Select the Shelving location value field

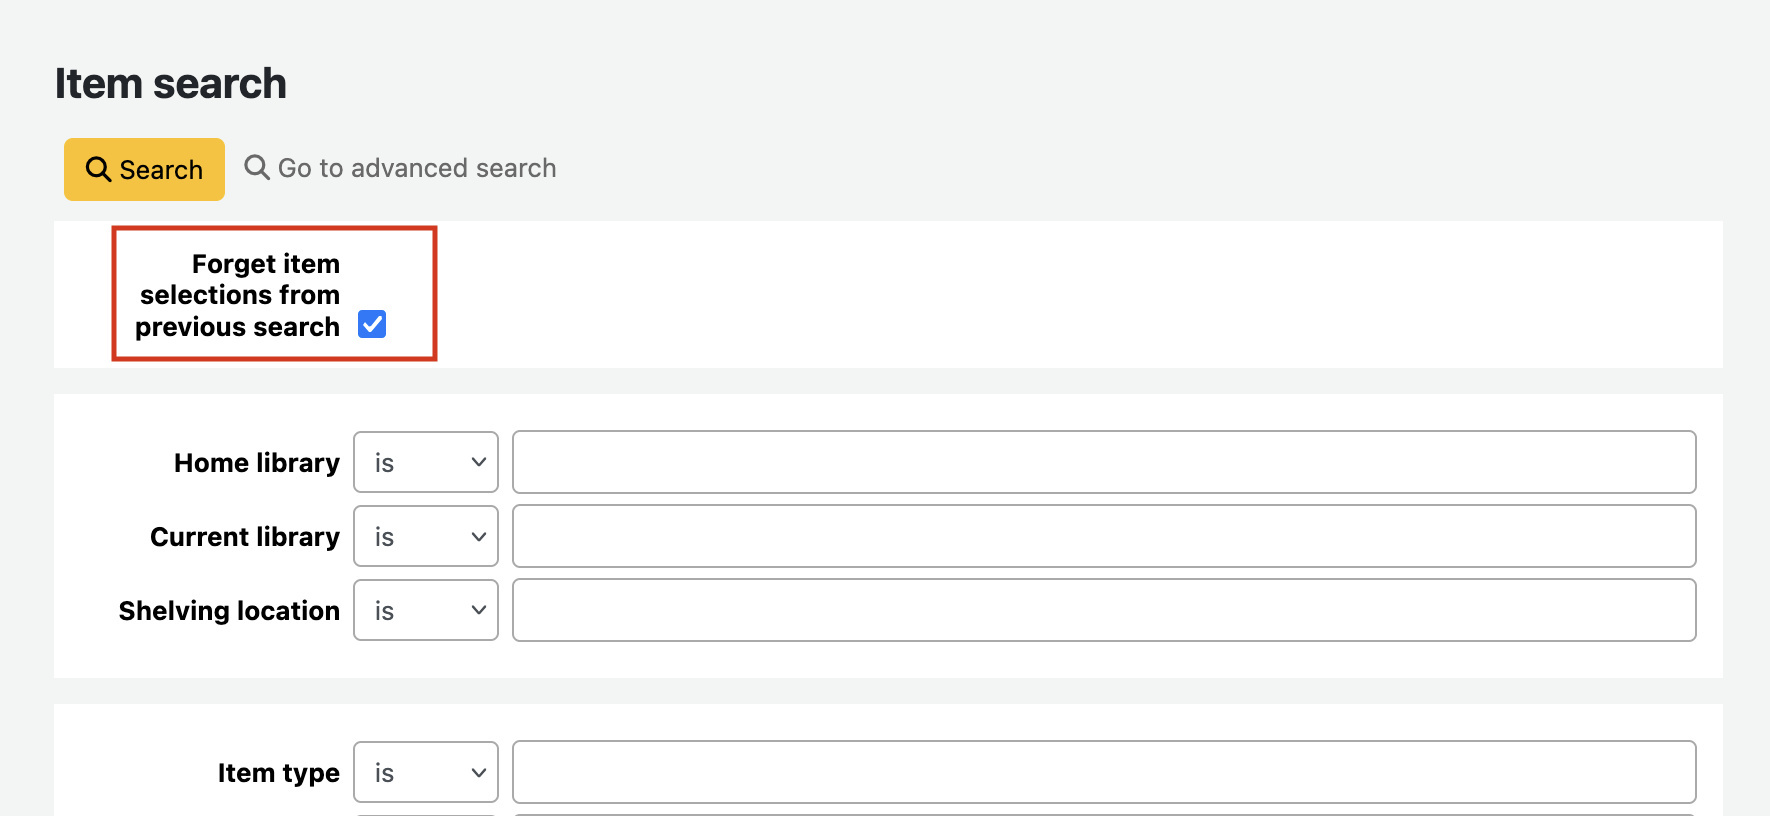tap(1103, 611)
